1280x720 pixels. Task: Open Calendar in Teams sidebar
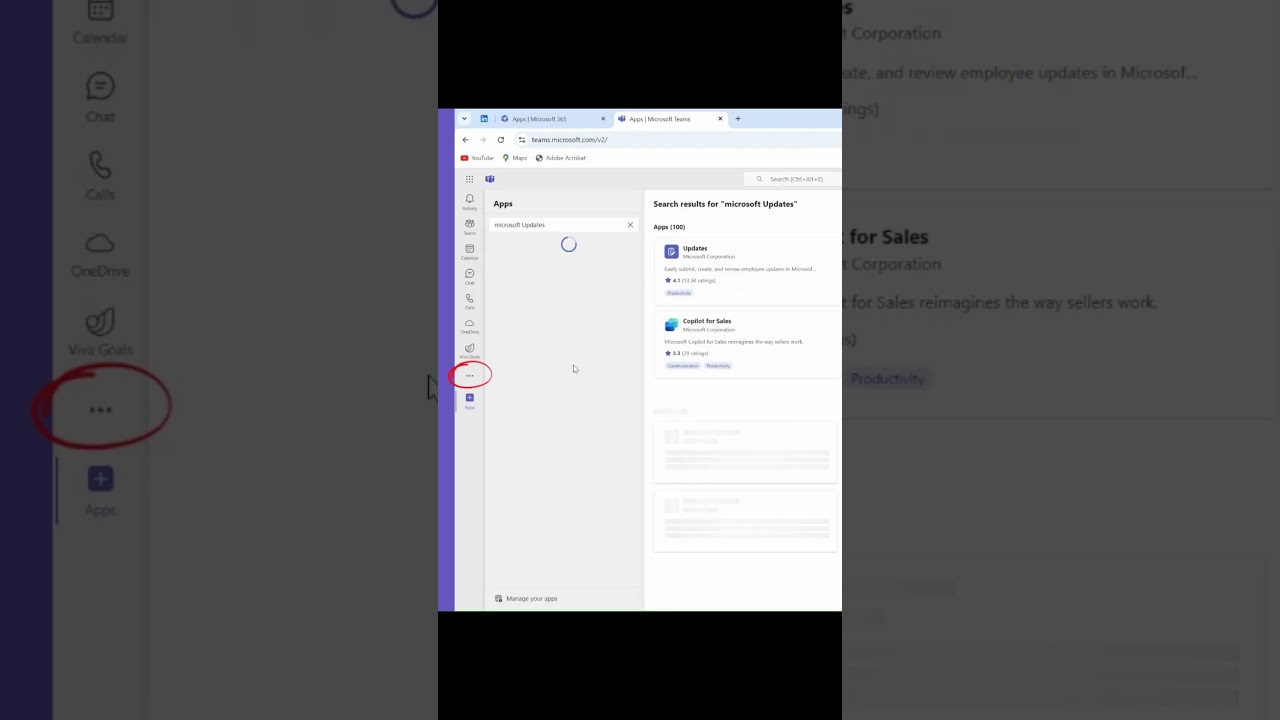469,251
